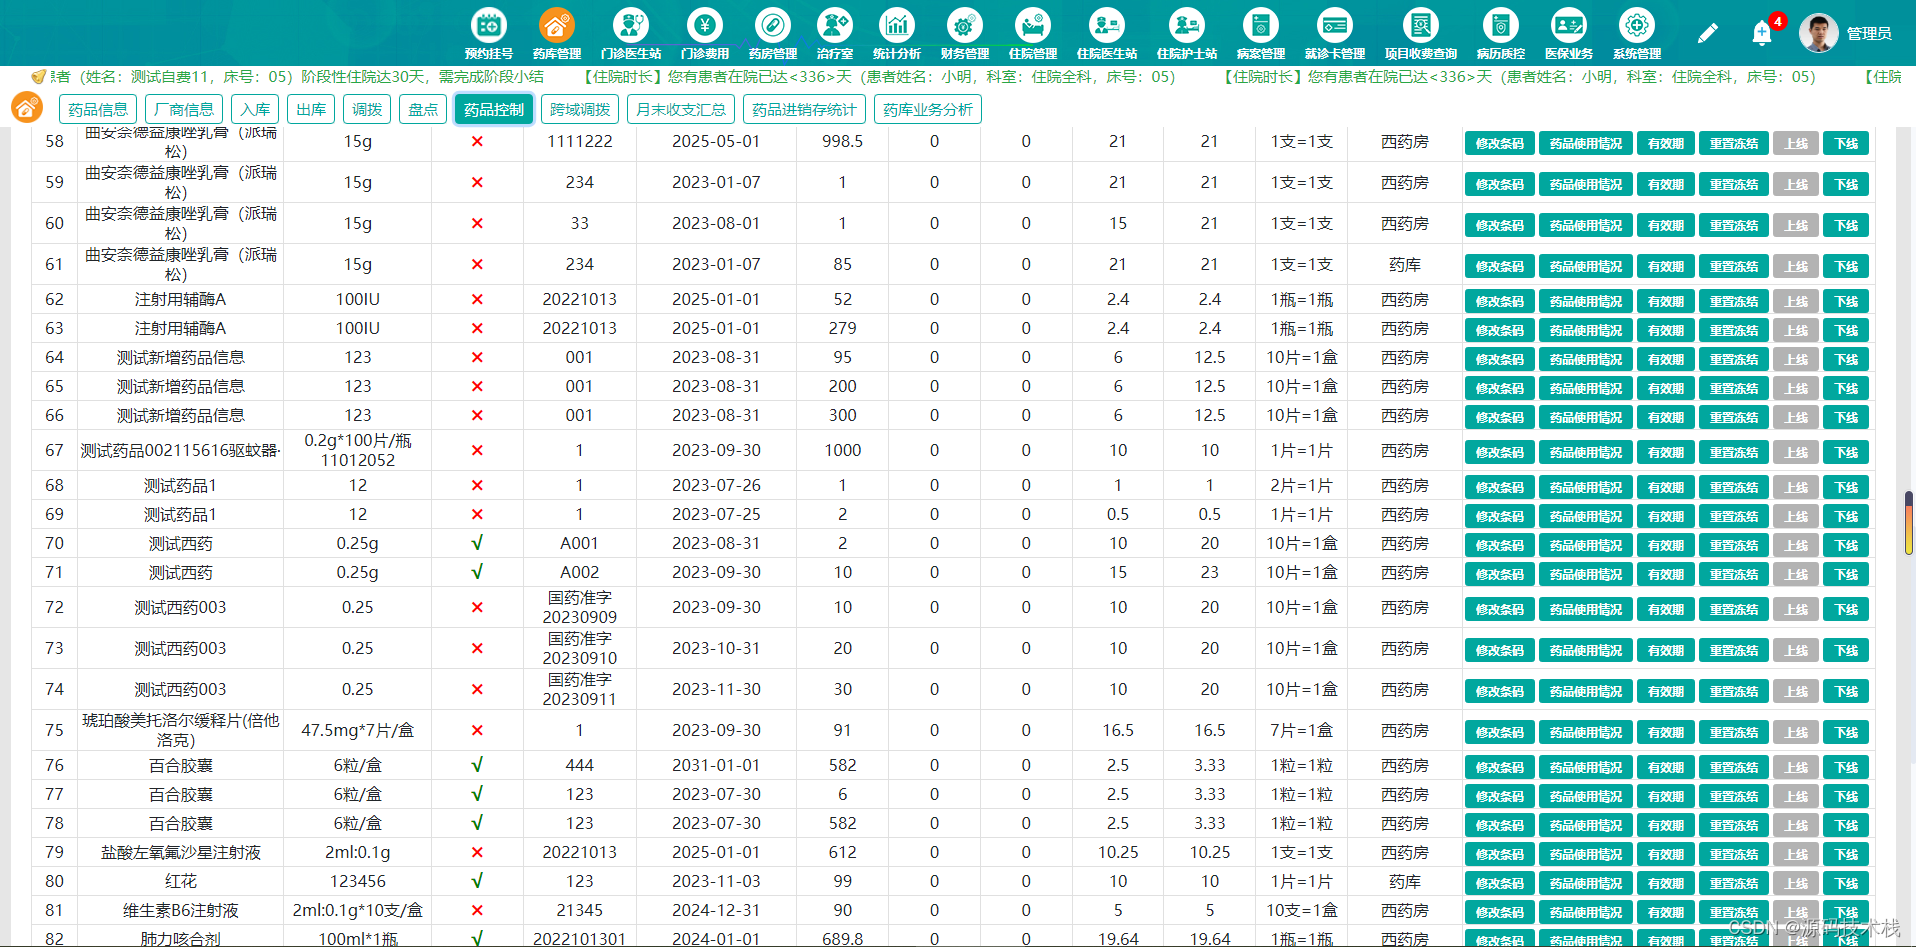The image size is (1916, 947).
Task: Click 修改条码 in row 58
Action: pyautogui.click(x=1500, y=143)
